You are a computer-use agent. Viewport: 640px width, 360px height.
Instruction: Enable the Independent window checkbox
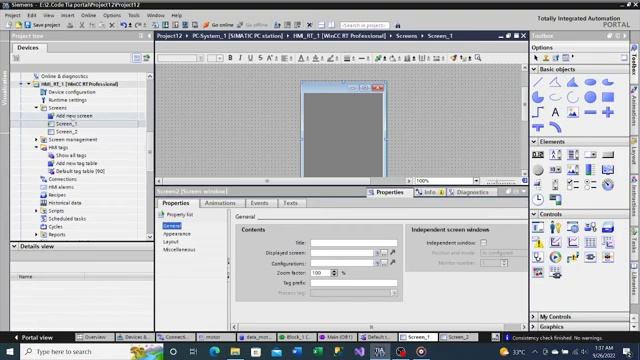click(483, 243)
